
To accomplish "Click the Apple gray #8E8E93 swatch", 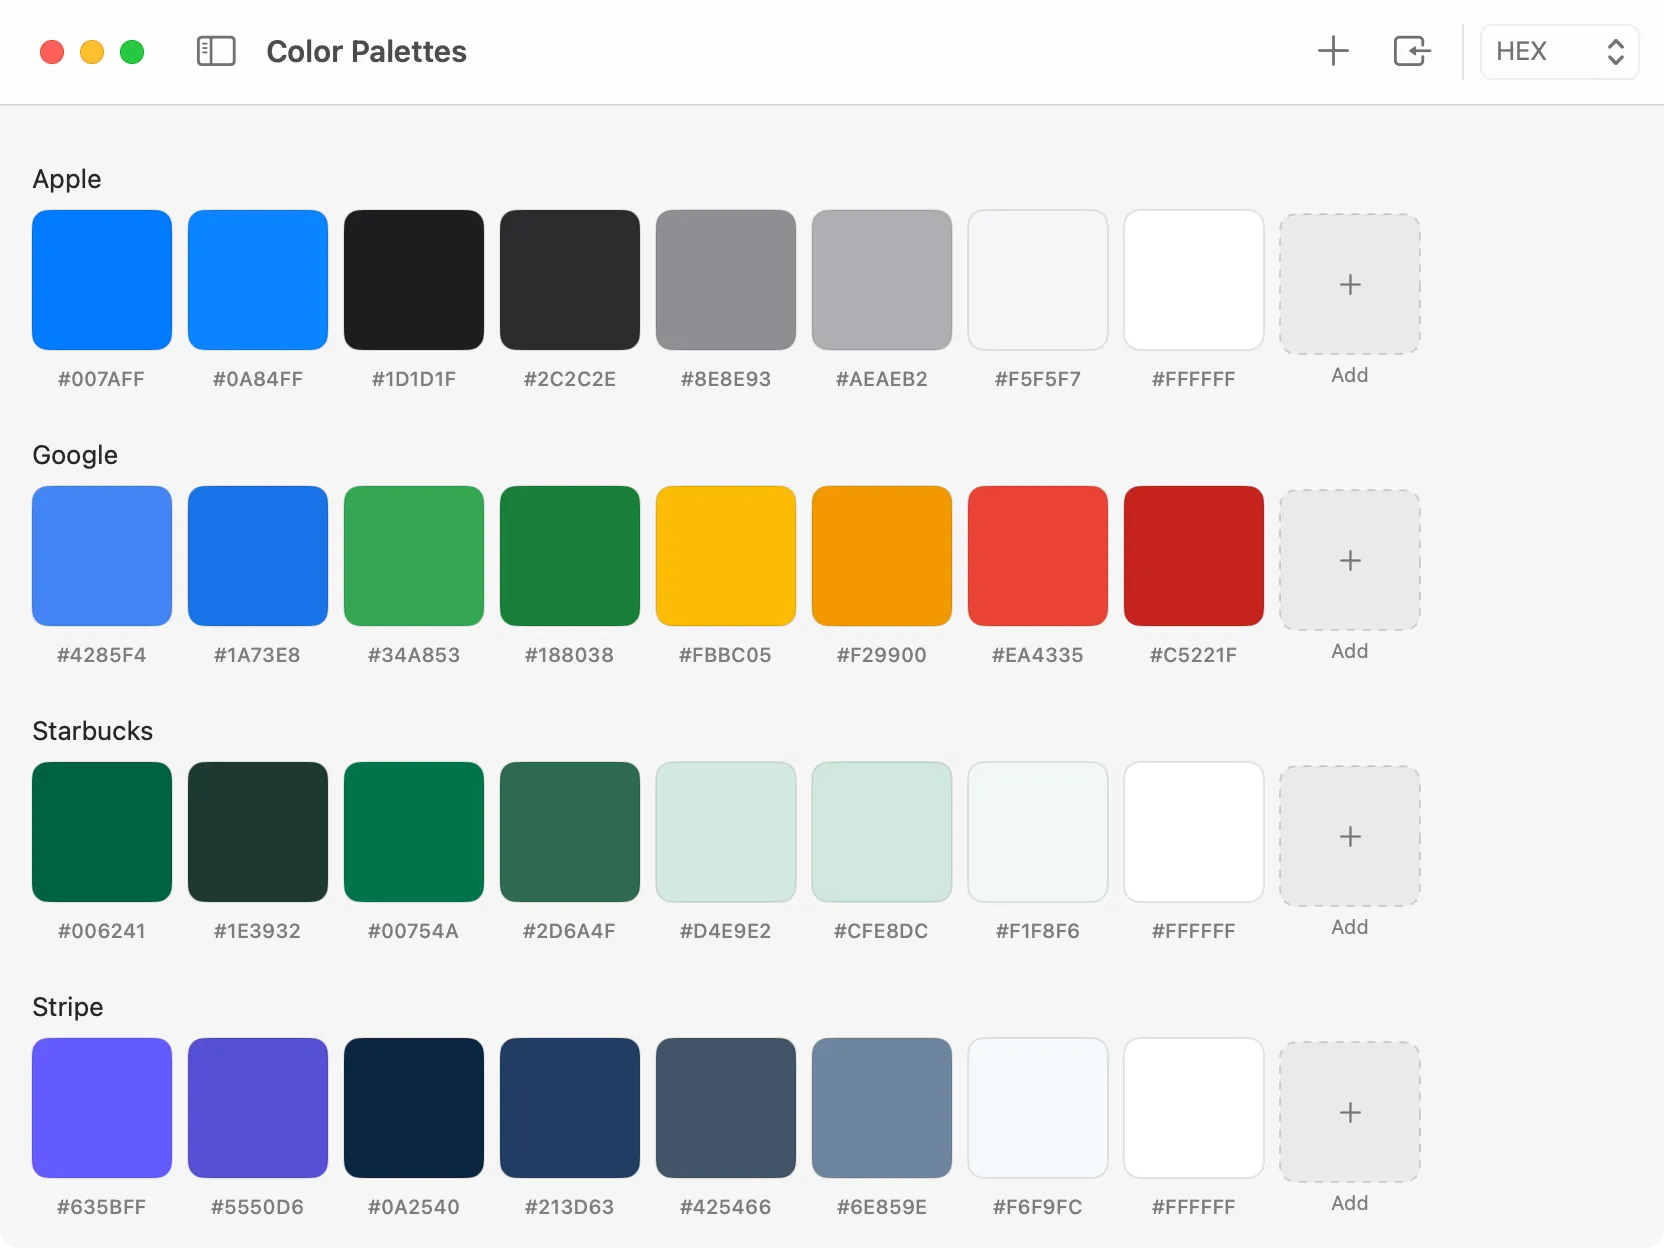I will pos(726,280).
